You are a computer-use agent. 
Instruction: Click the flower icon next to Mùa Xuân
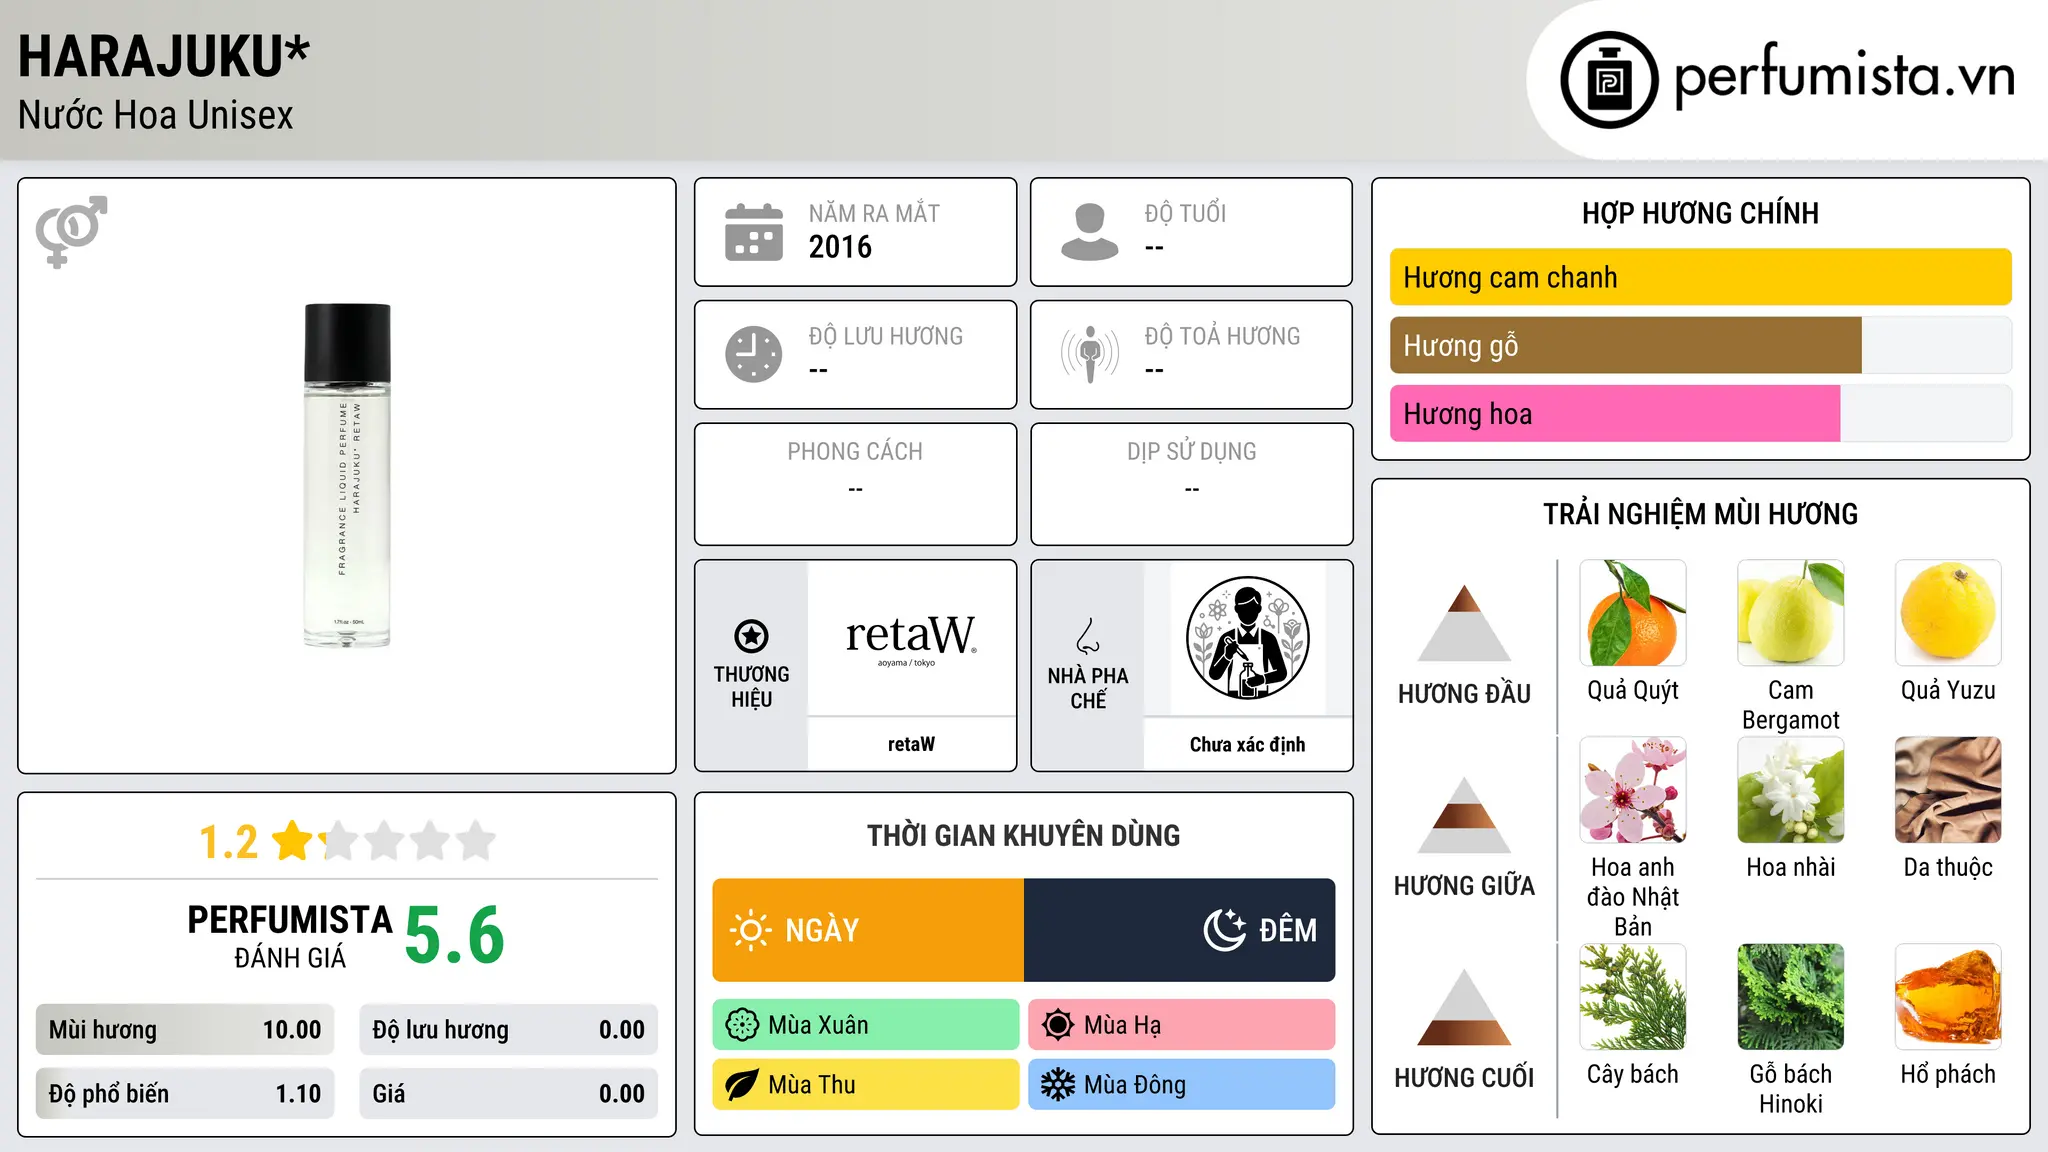click(742, 1025)
